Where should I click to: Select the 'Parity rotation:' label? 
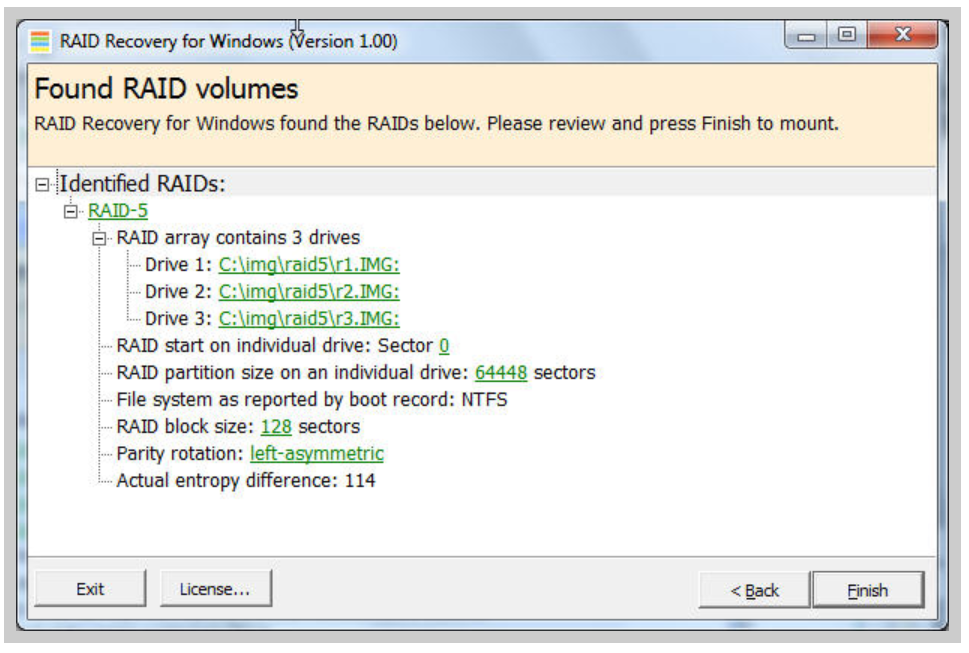tap(180, 453)
